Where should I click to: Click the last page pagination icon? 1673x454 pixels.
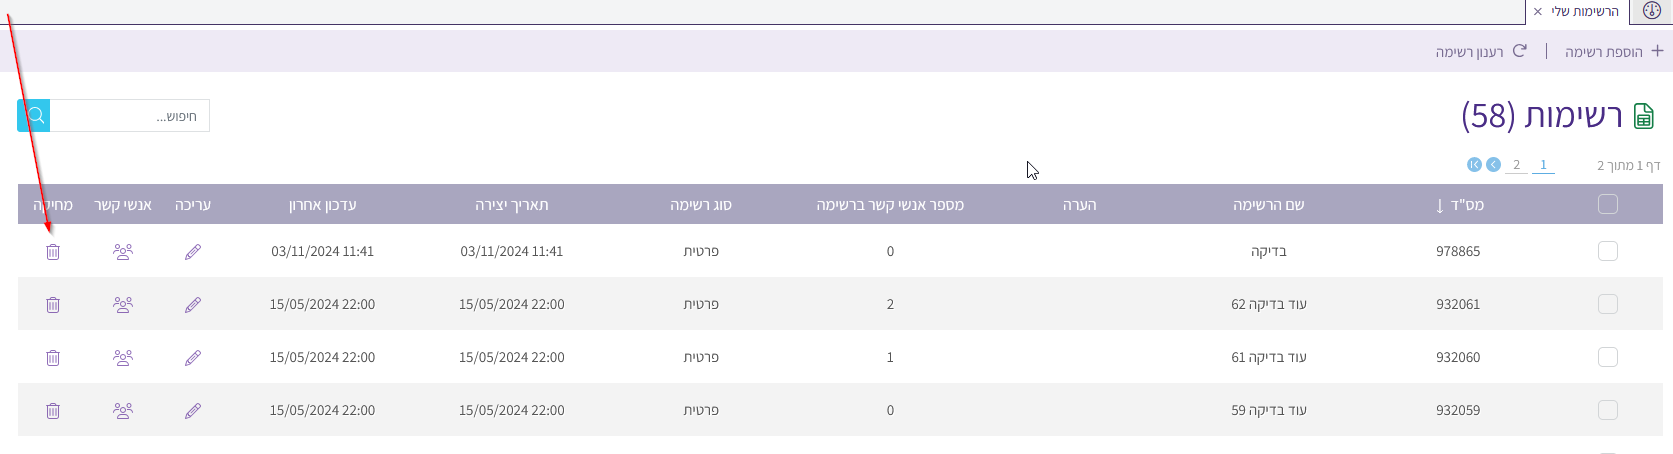click(x=1474, y=165)
